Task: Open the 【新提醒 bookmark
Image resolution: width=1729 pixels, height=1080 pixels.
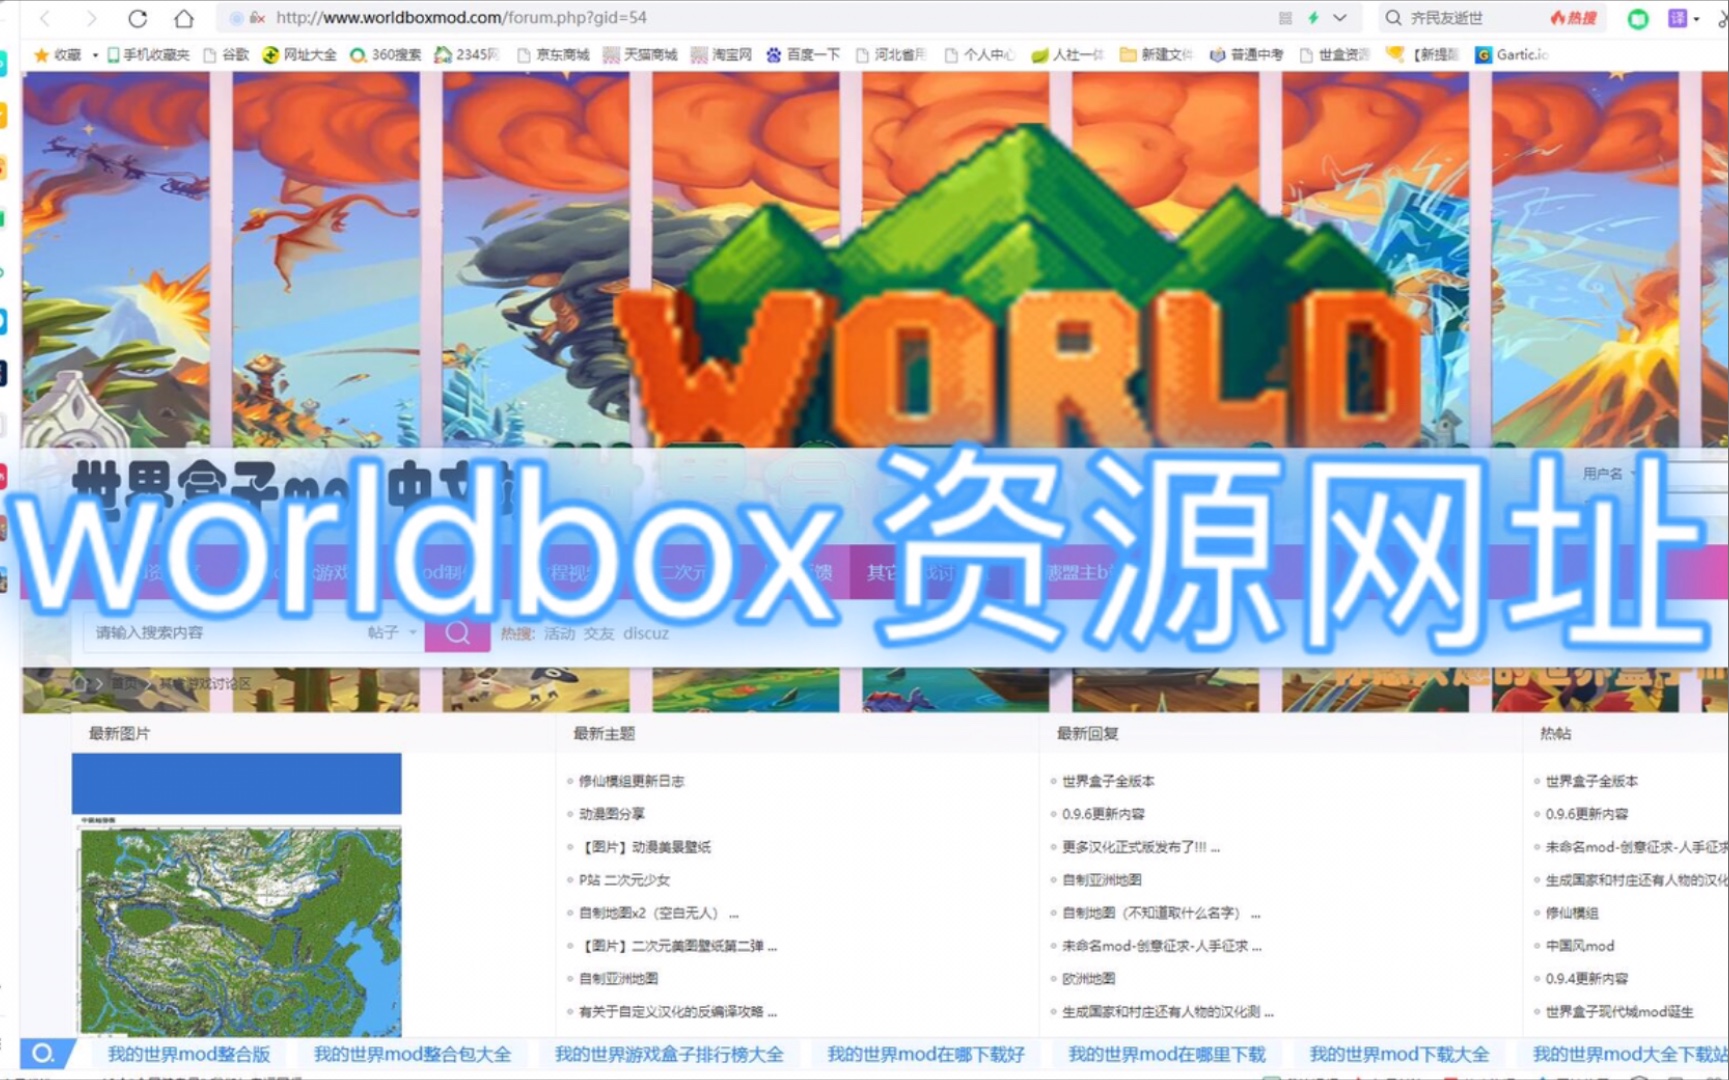Action: pyautogui.click(x=1423, y=55)
